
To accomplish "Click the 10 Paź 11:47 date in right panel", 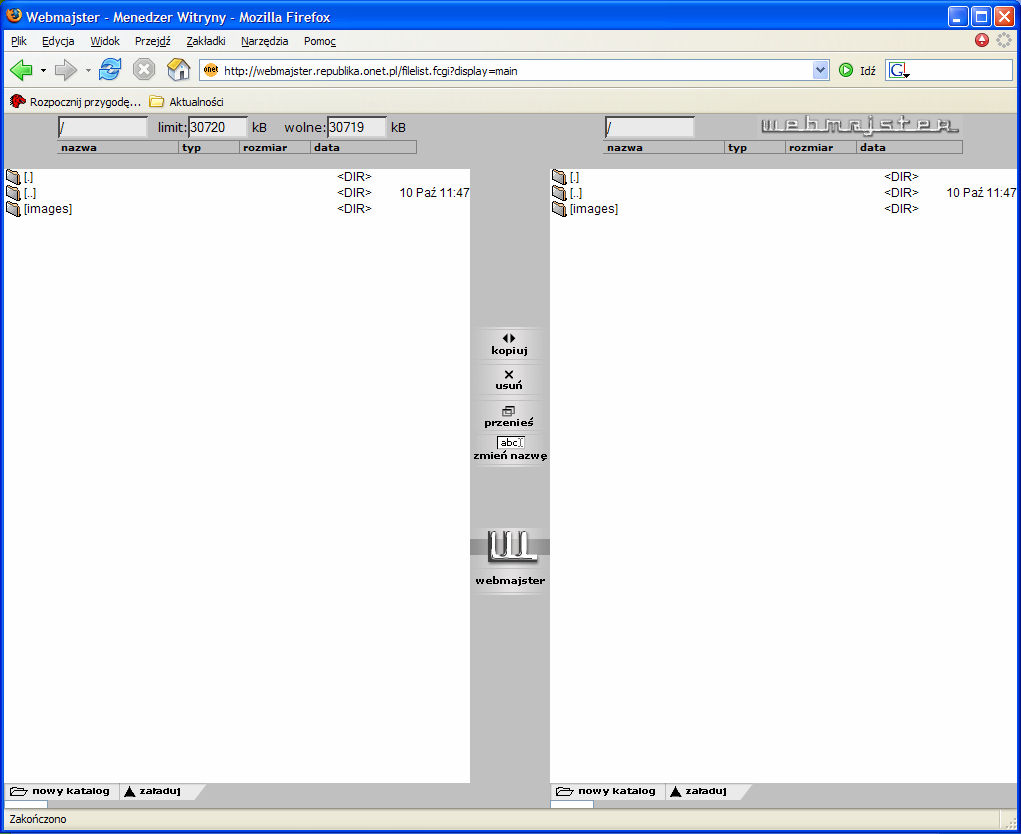I will point(981,193).
